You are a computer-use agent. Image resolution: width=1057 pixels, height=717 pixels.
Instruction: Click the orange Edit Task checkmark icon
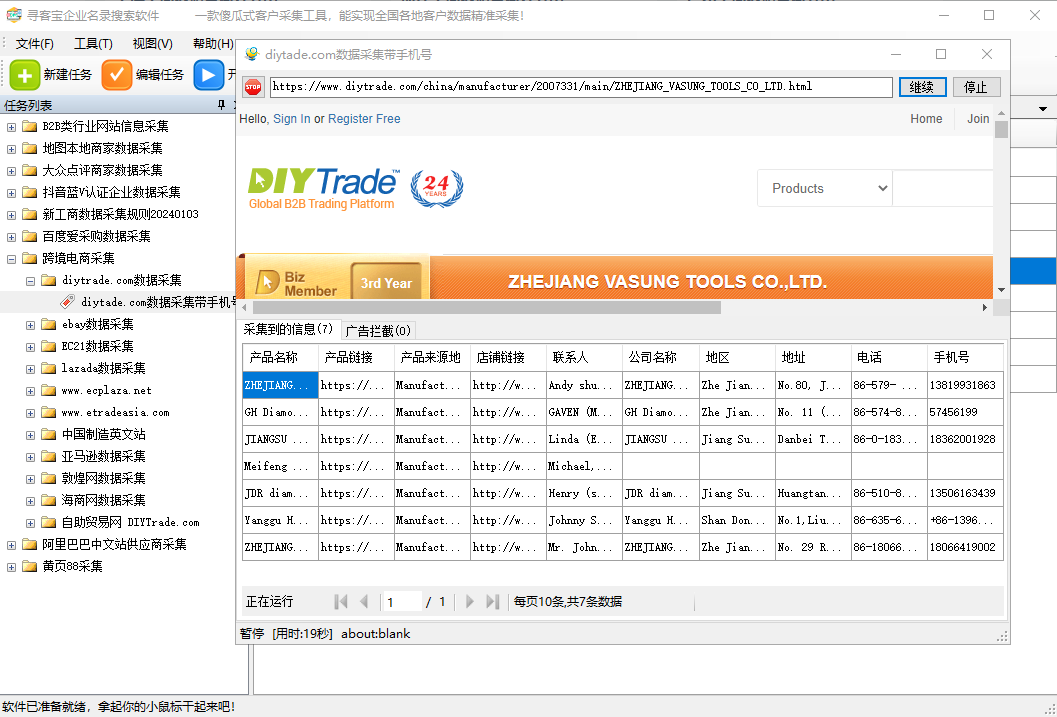117,75
